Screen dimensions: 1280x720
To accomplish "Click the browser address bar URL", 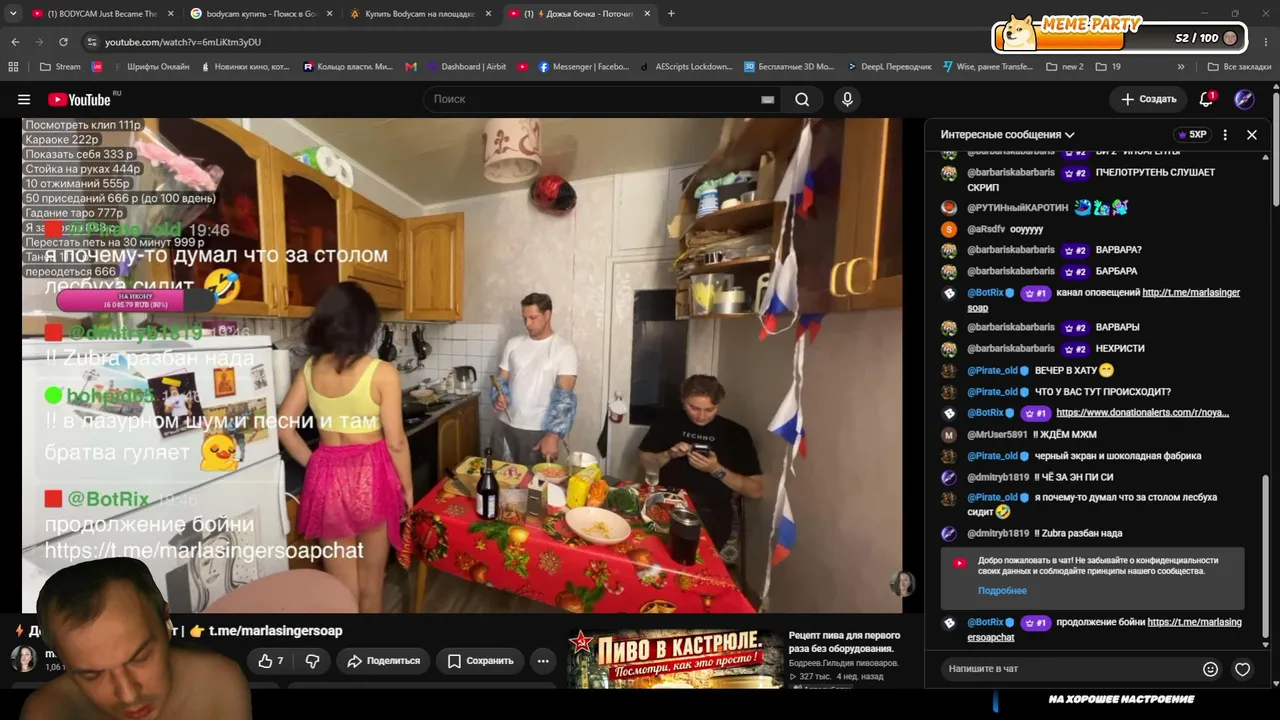I will point(183,42).
